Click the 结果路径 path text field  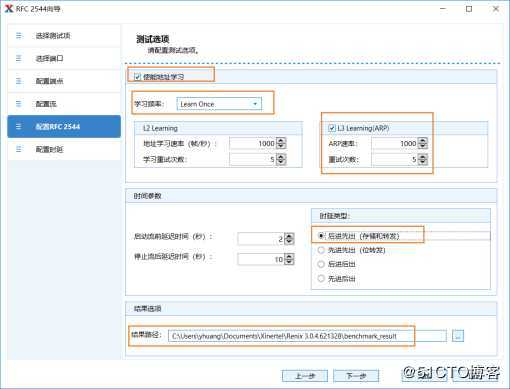click(307, 336)
